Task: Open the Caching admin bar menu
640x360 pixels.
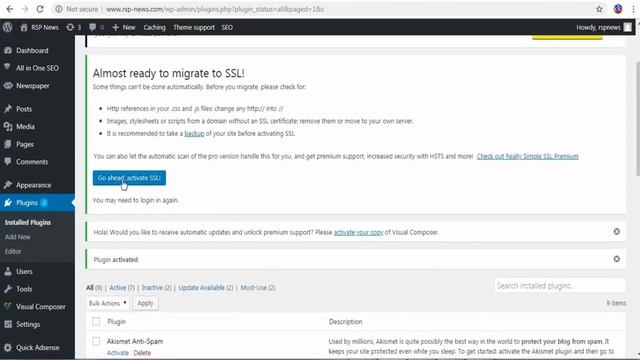Action: pos(154,27)
